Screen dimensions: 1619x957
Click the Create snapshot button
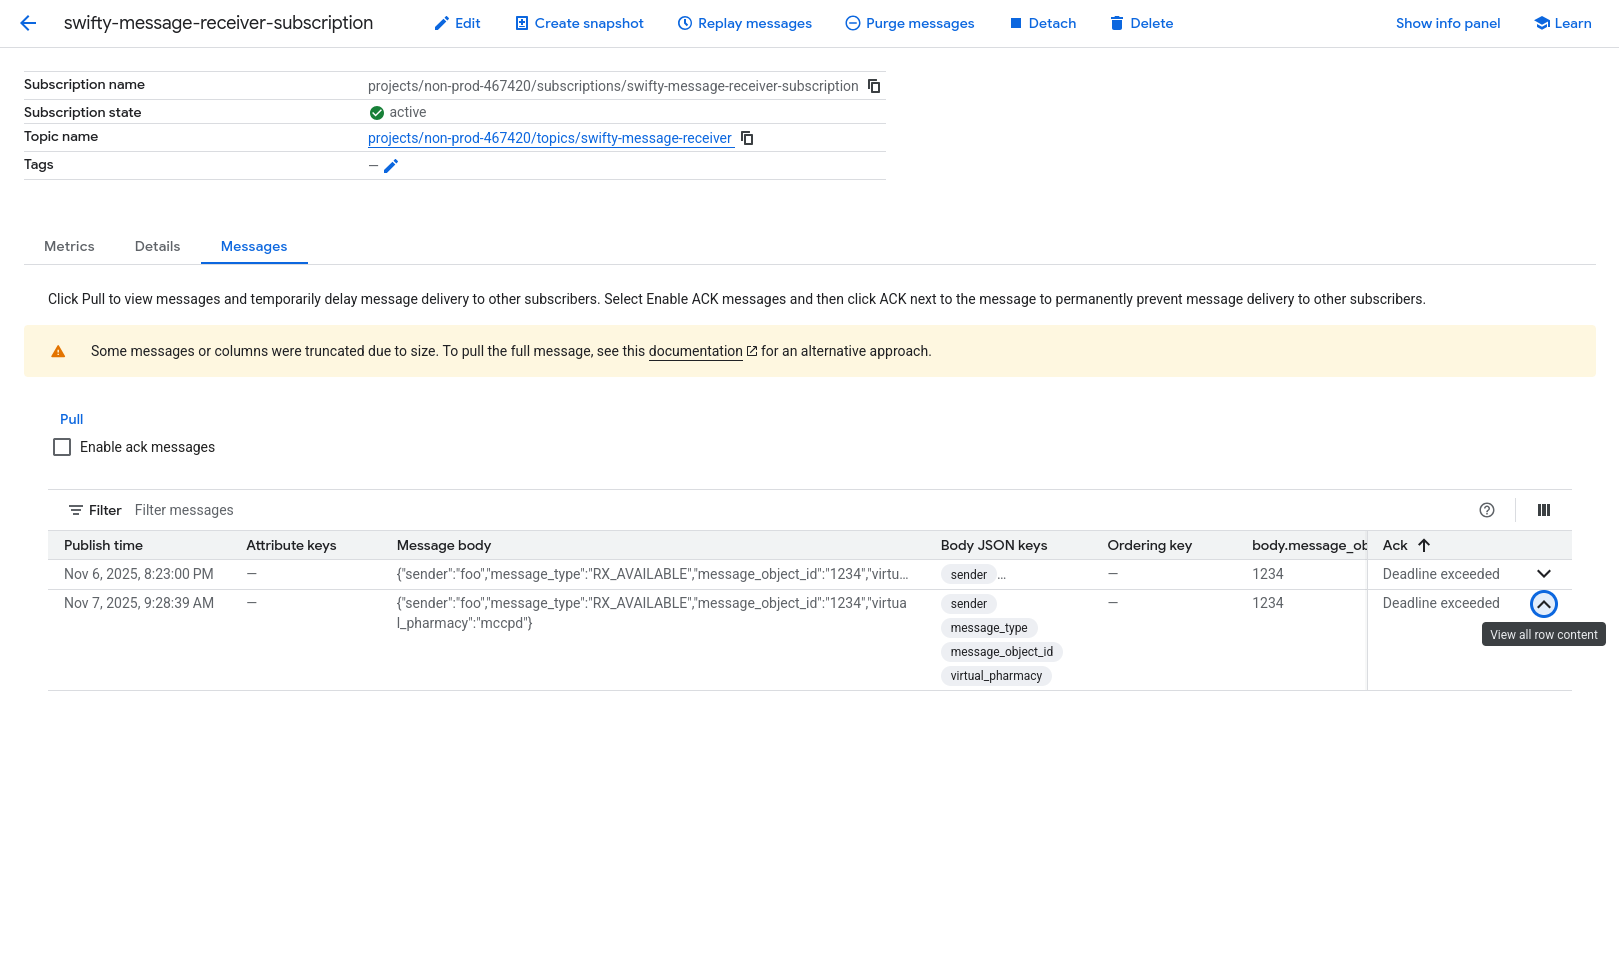pos(579,23)
